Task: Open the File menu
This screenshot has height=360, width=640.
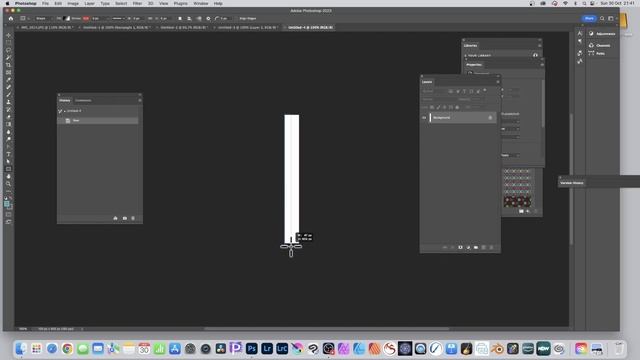Action: tap(45, 3)
